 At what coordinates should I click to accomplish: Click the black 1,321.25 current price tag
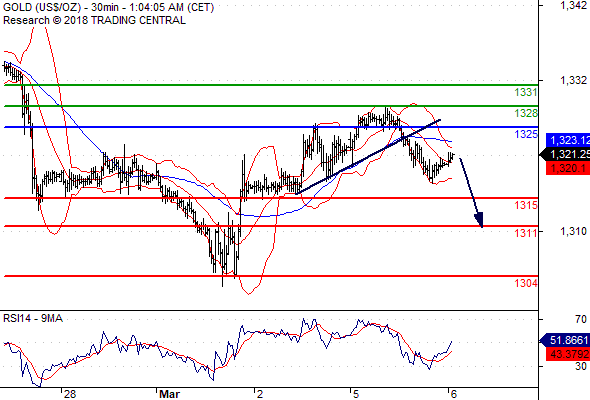pyautogui.click(x=565, y=154)
